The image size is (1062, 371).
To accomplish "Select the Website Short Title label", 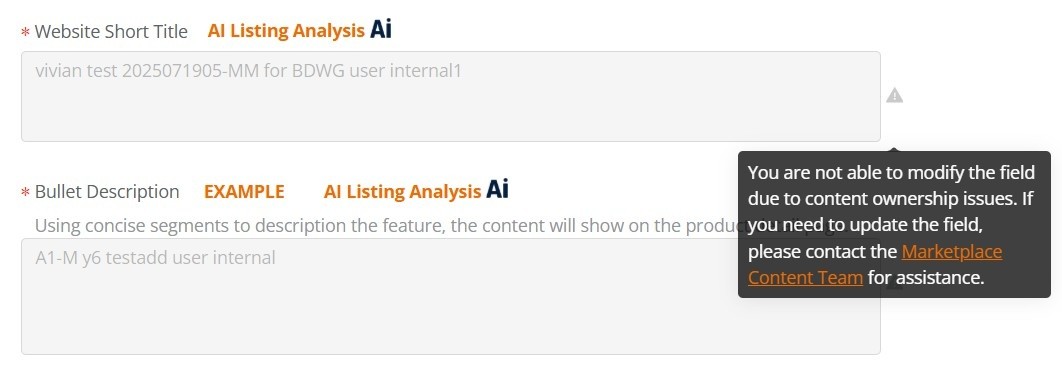I will (111, 31).
